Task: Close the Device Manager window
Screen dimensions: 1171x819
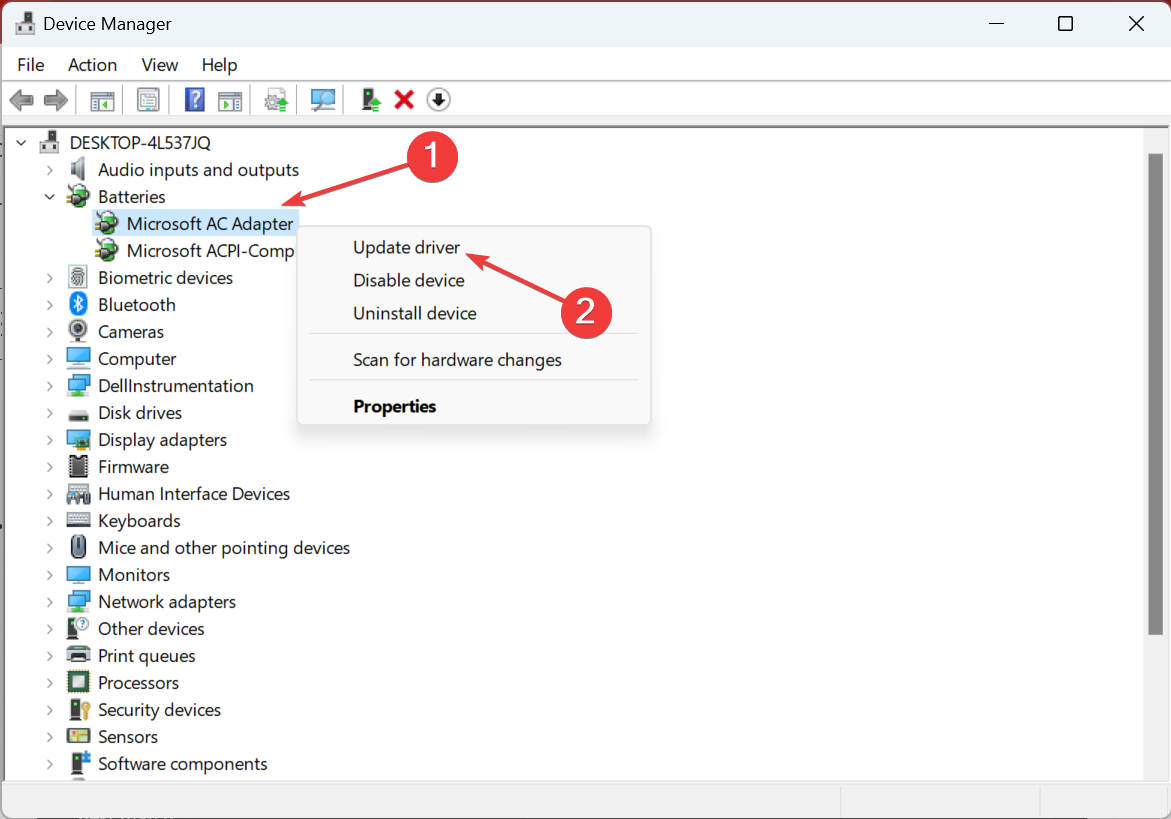Action: [1136, 24]
